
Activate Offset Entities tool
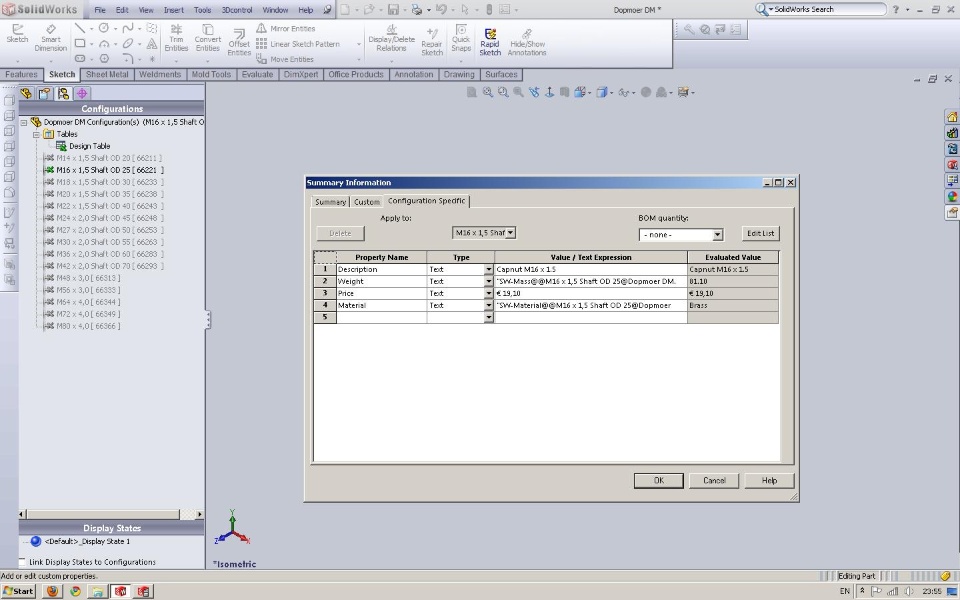[239, 42]
